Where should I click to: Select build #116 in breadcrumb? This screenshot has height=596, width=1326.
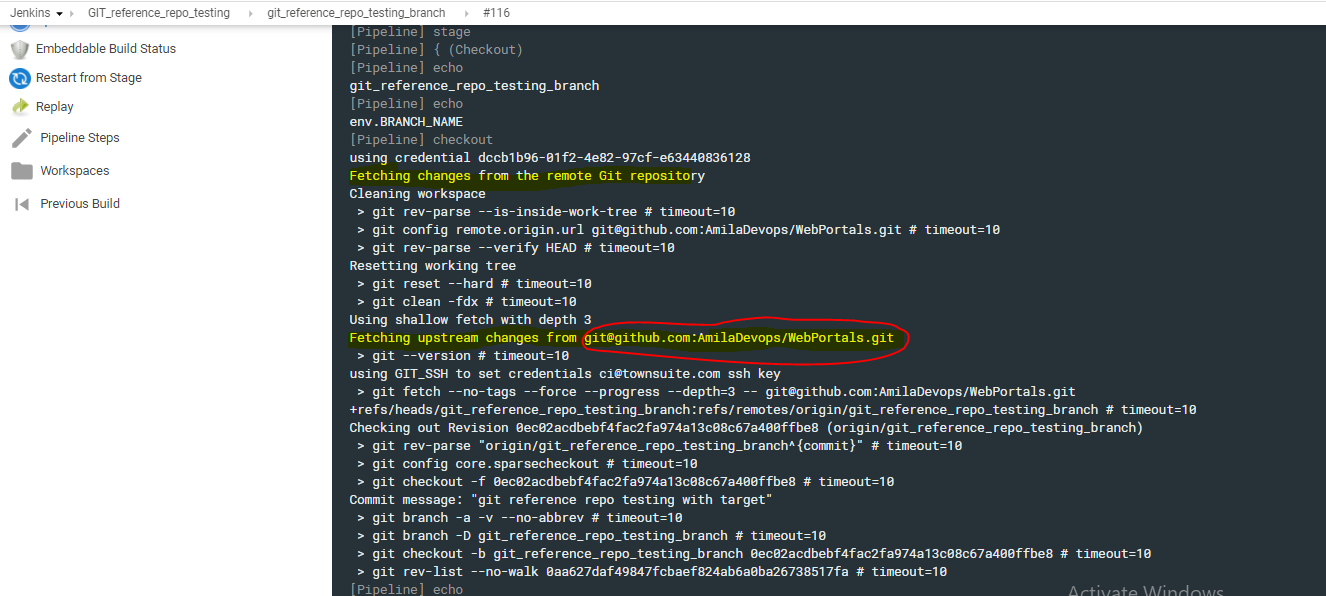495,13
